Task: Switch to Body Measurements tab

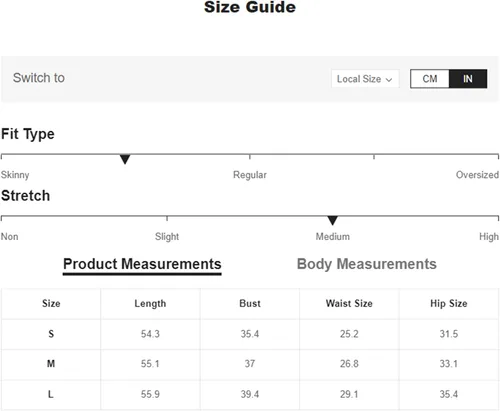Action: coord(367,264)
